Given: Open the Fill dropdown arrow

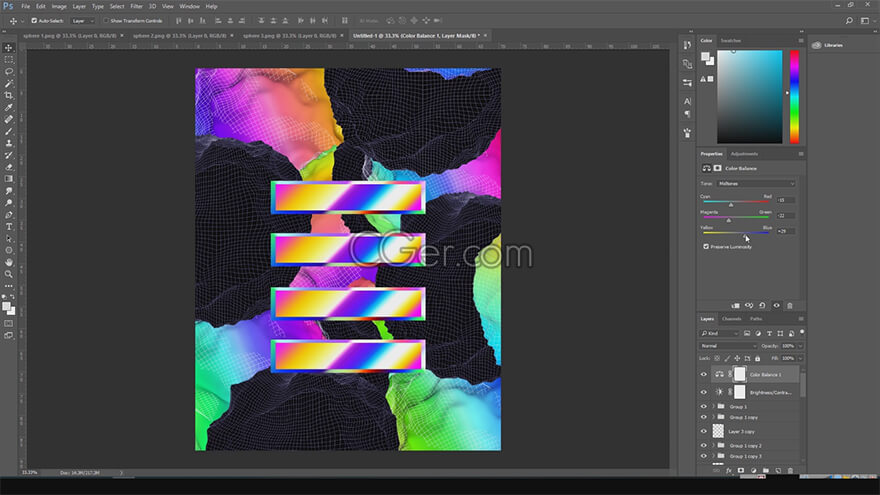Looking at the screenshot, I should (x=800, y=359).
